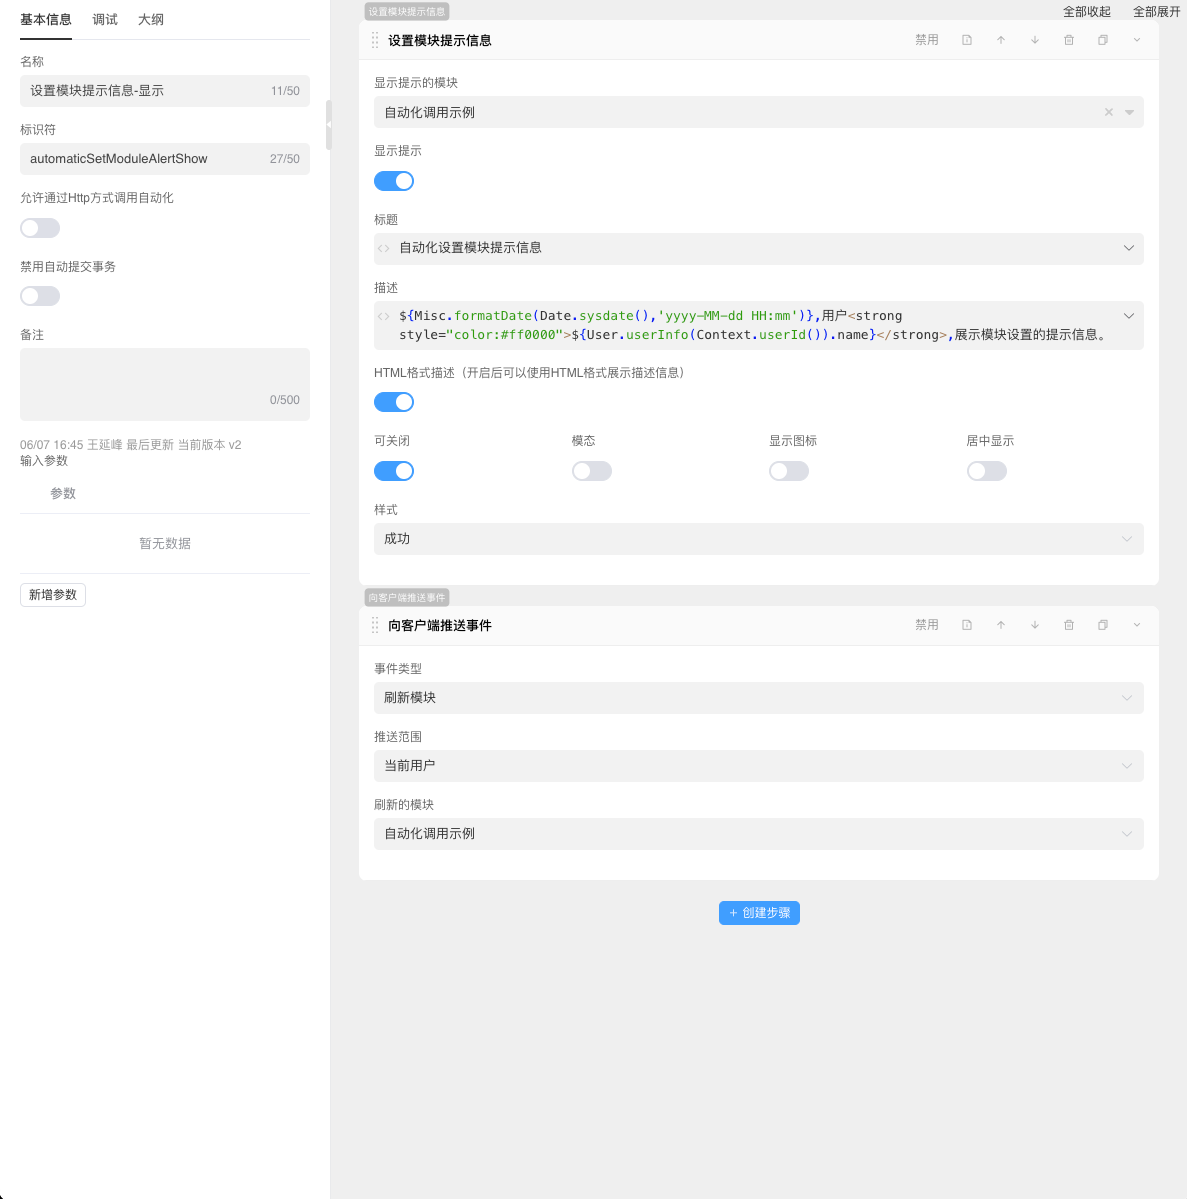Turn on 允许通过Http方式调用自动化 switch
Screen dimensions: 1187x1199
[x=40, y=228]
